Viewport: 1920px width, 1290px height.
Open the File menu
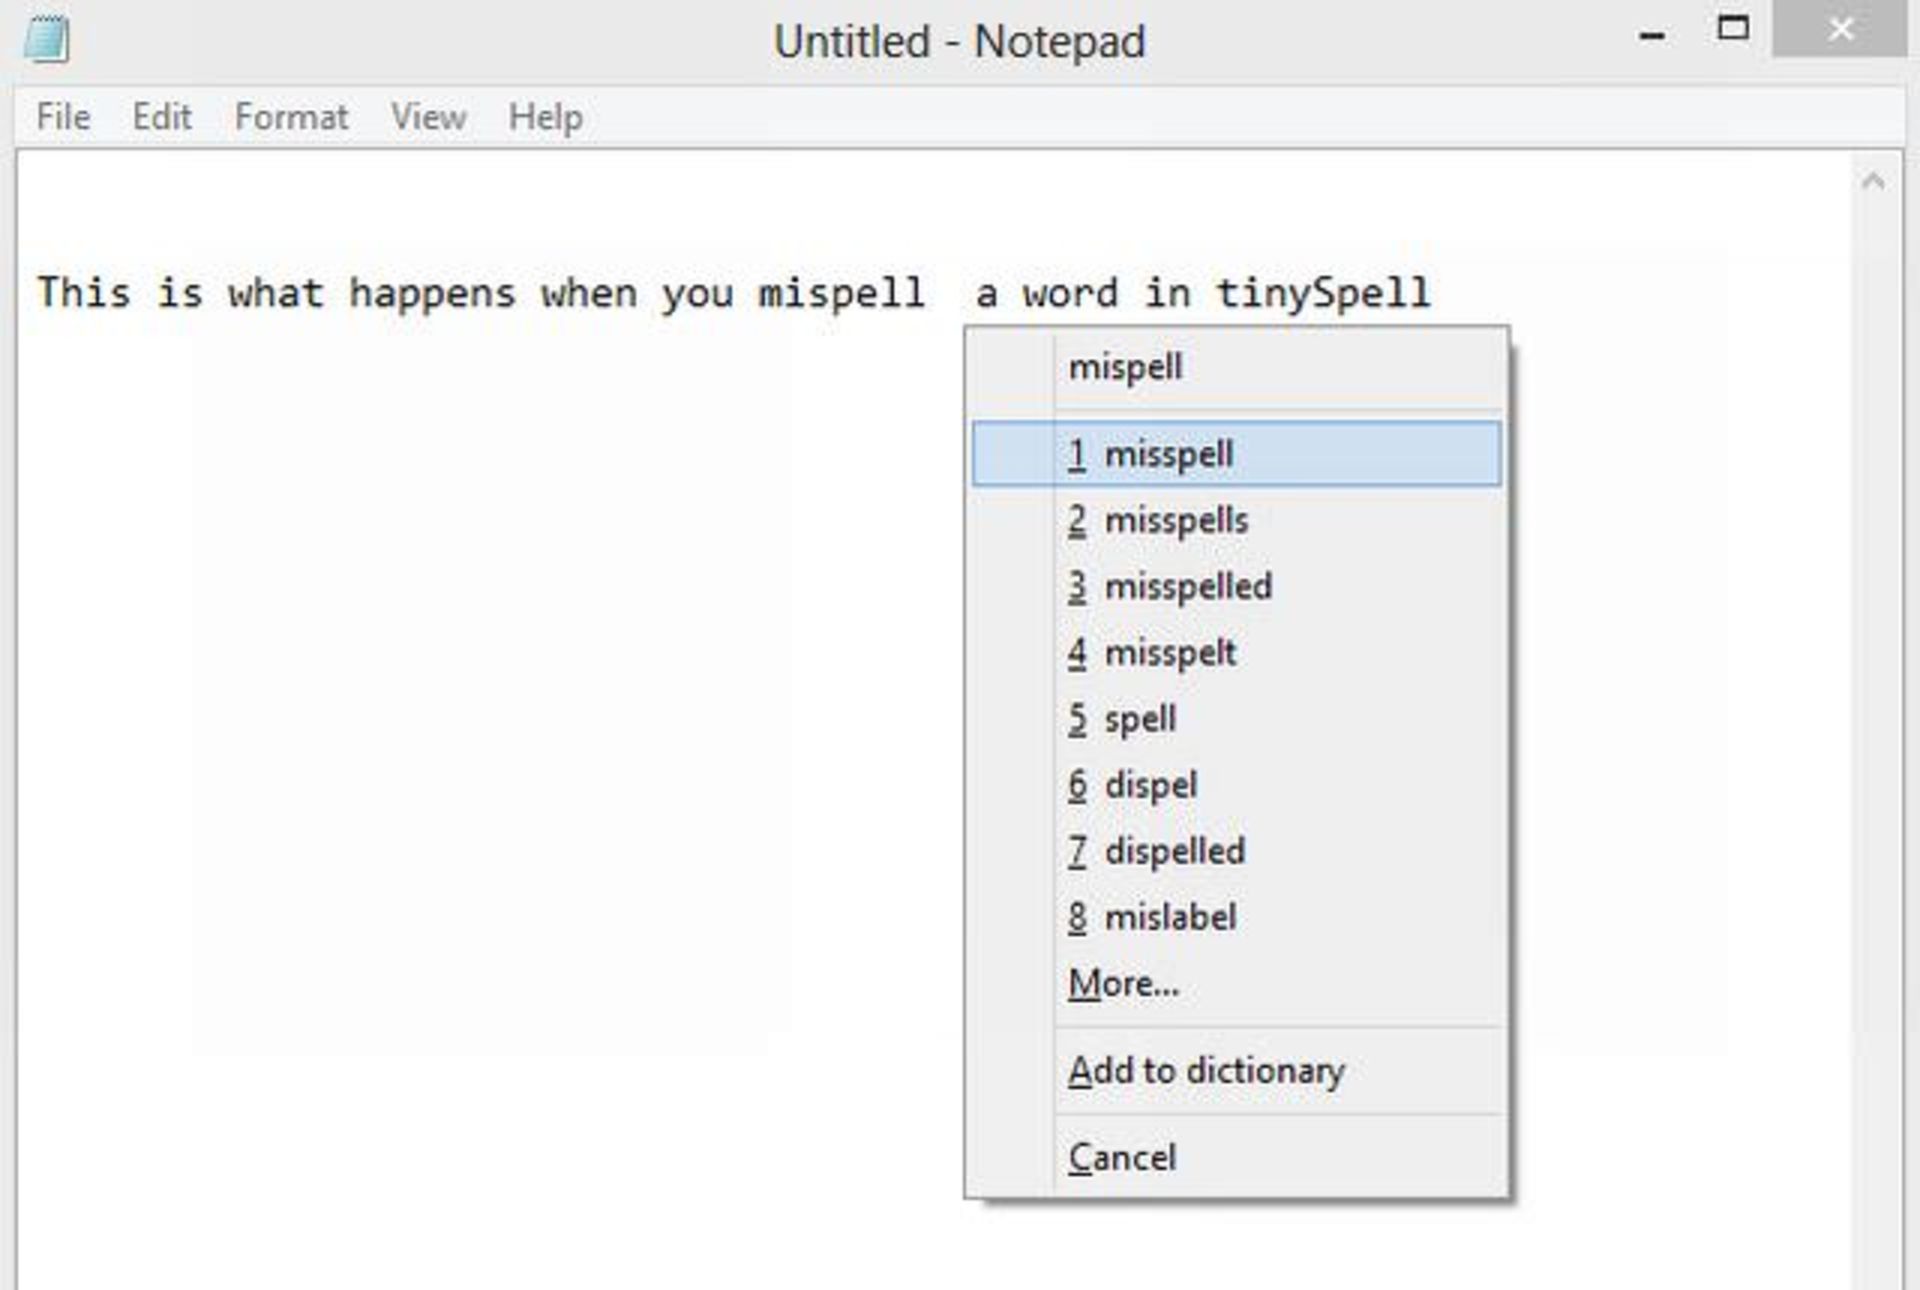point(63,117)
